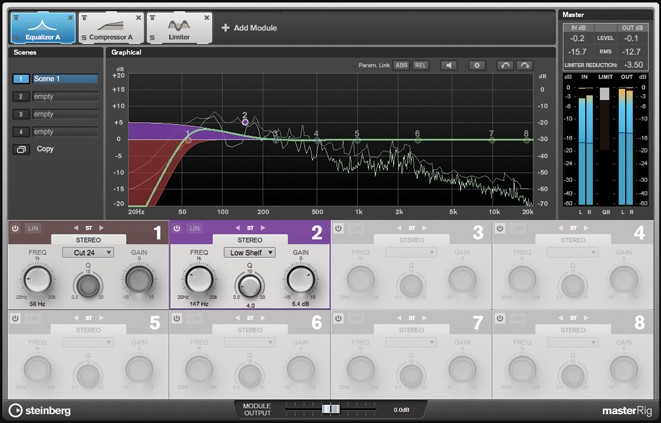The image size is (661, 423).
Task: Select EQ band 1 node in graph
Action: [188, 140]
